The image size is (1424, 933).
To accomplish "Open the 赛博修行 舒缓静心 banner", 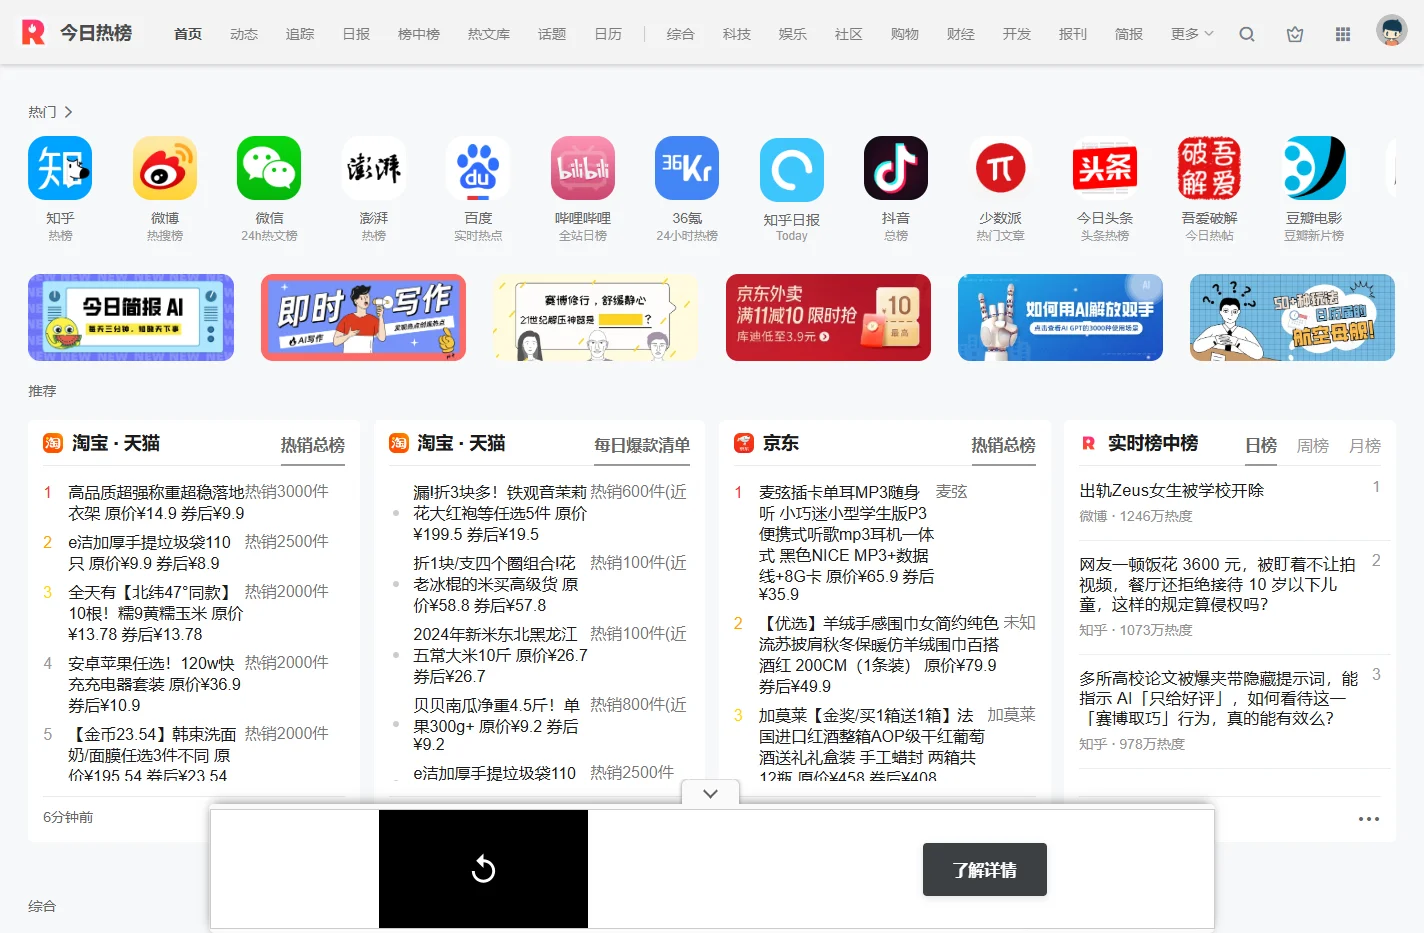I will [596, 318].
